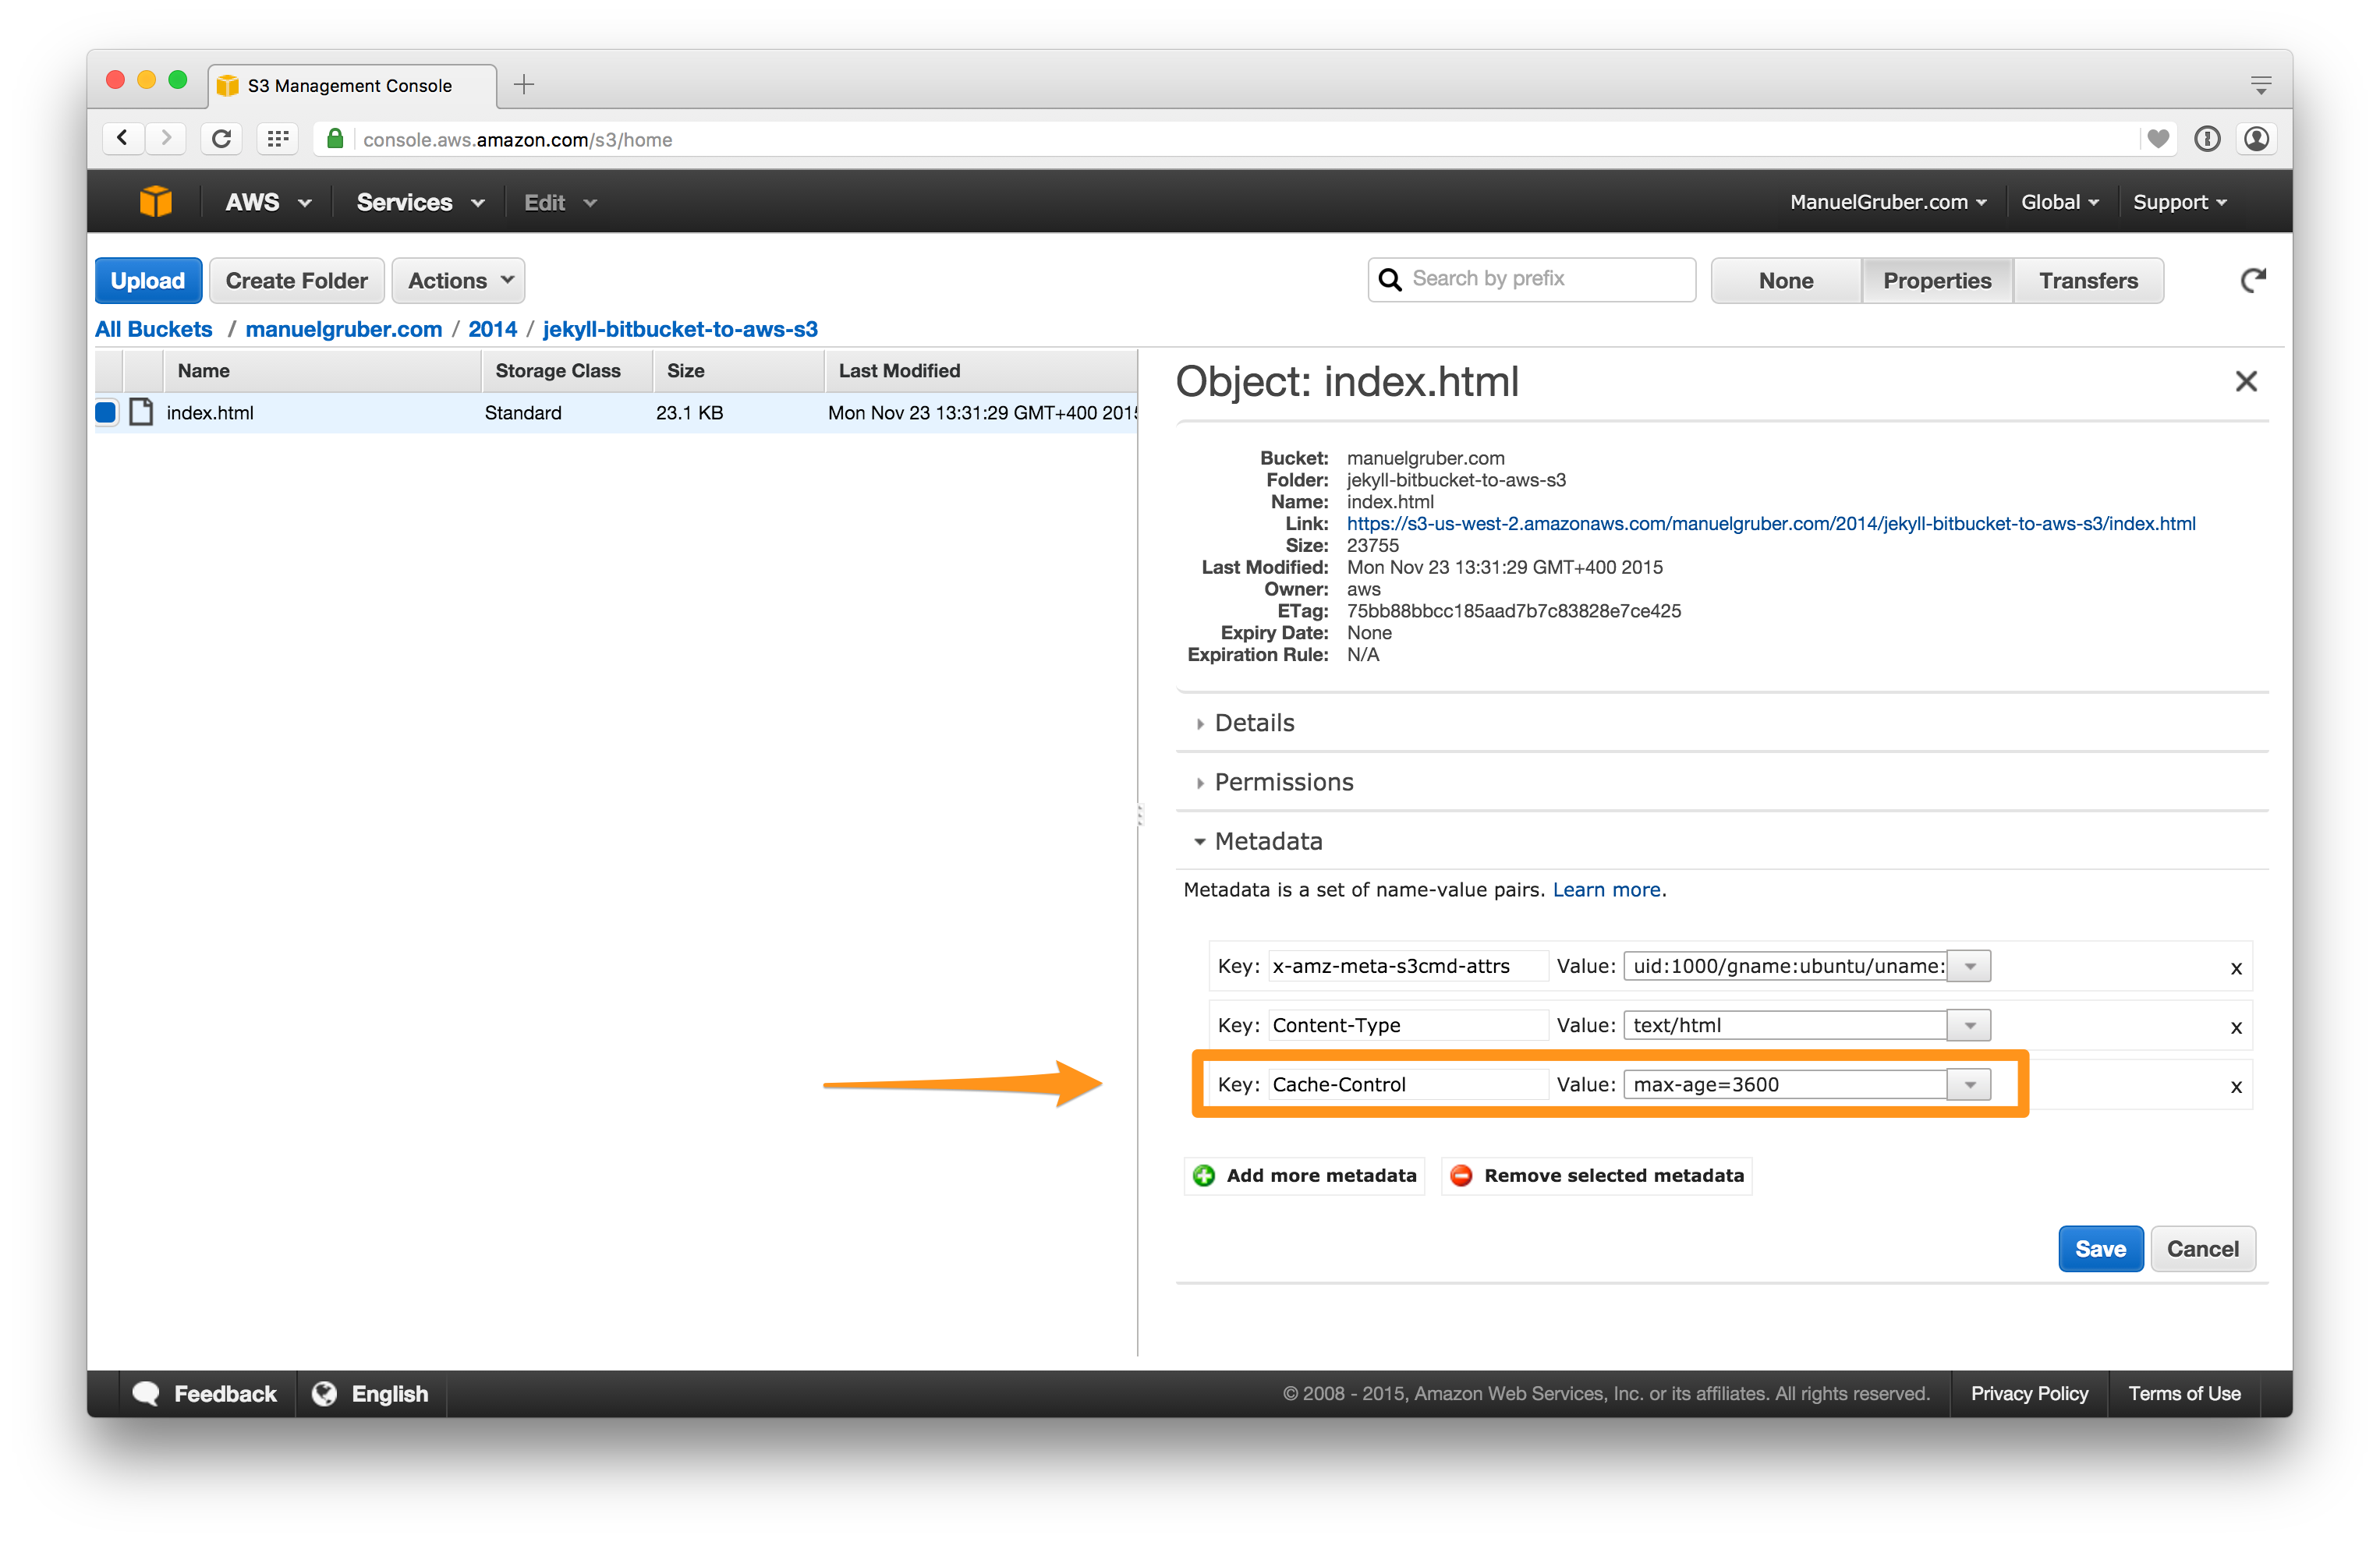Click the Create Folder icon
The height and width of the screenshot is (1542, 2380).
pos(296,279)
